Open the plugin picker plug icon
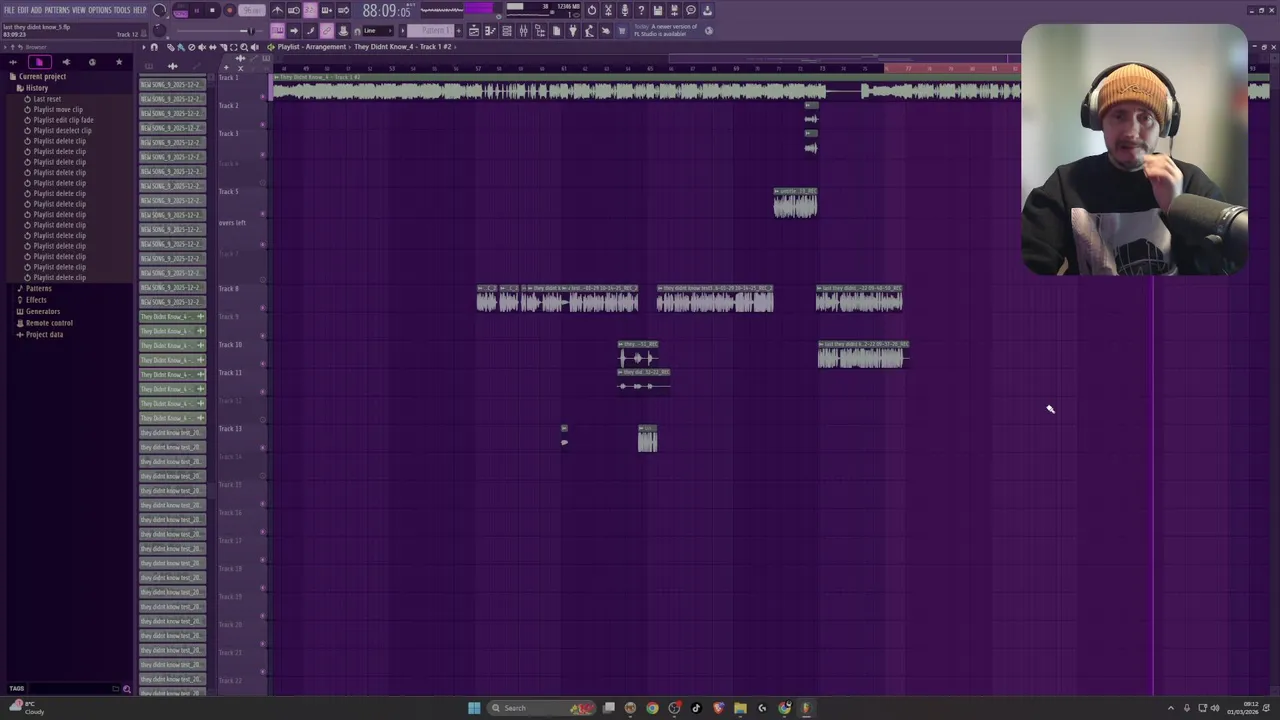The width and height of the screenshot is (1280, 720). (573, 31)
